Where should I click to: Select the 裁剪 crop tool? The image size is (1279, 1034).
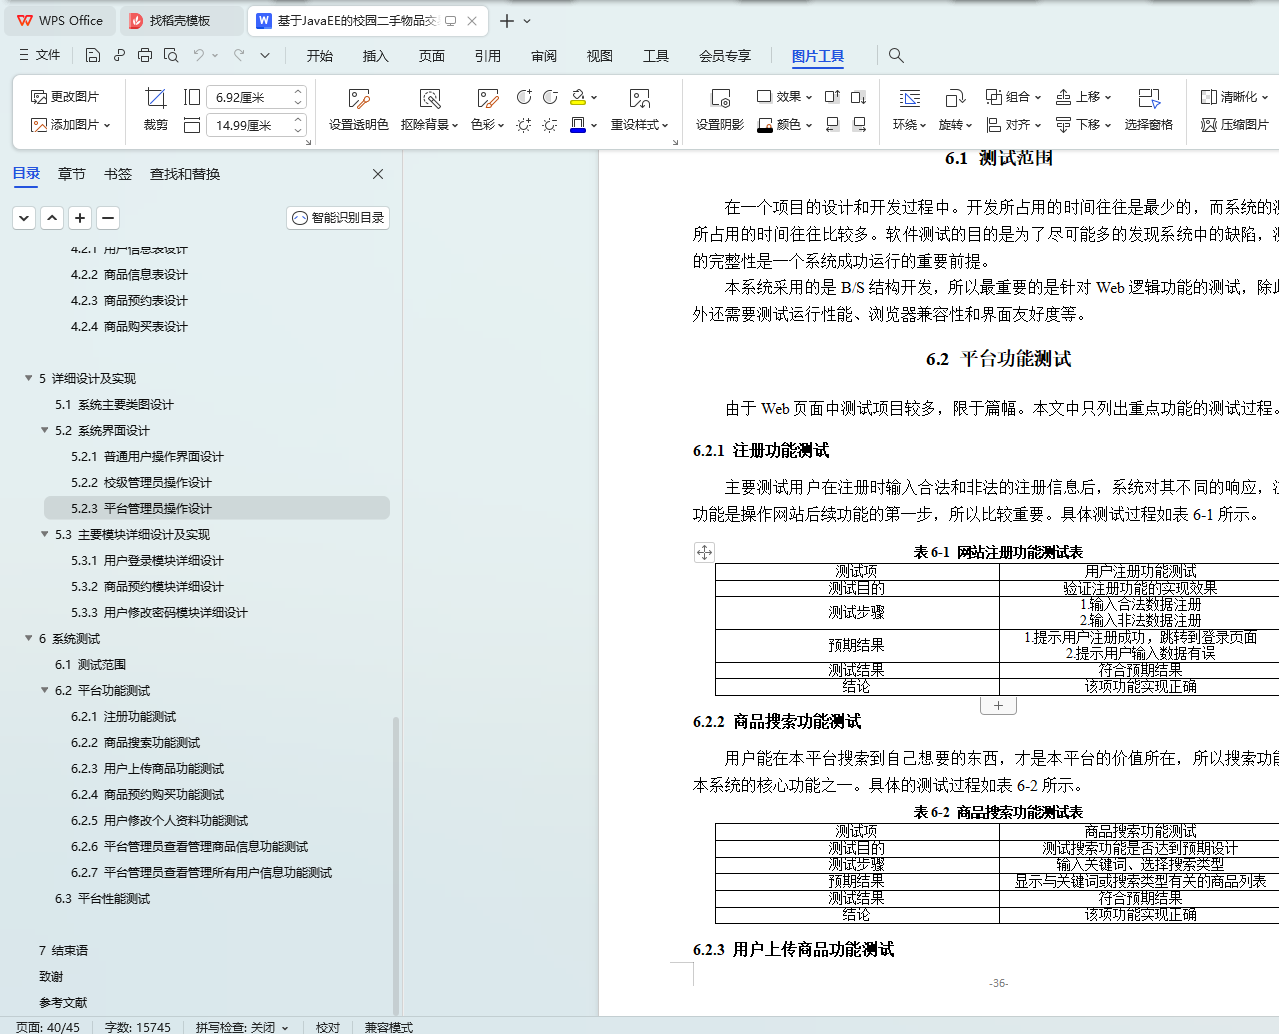point(155,109)
